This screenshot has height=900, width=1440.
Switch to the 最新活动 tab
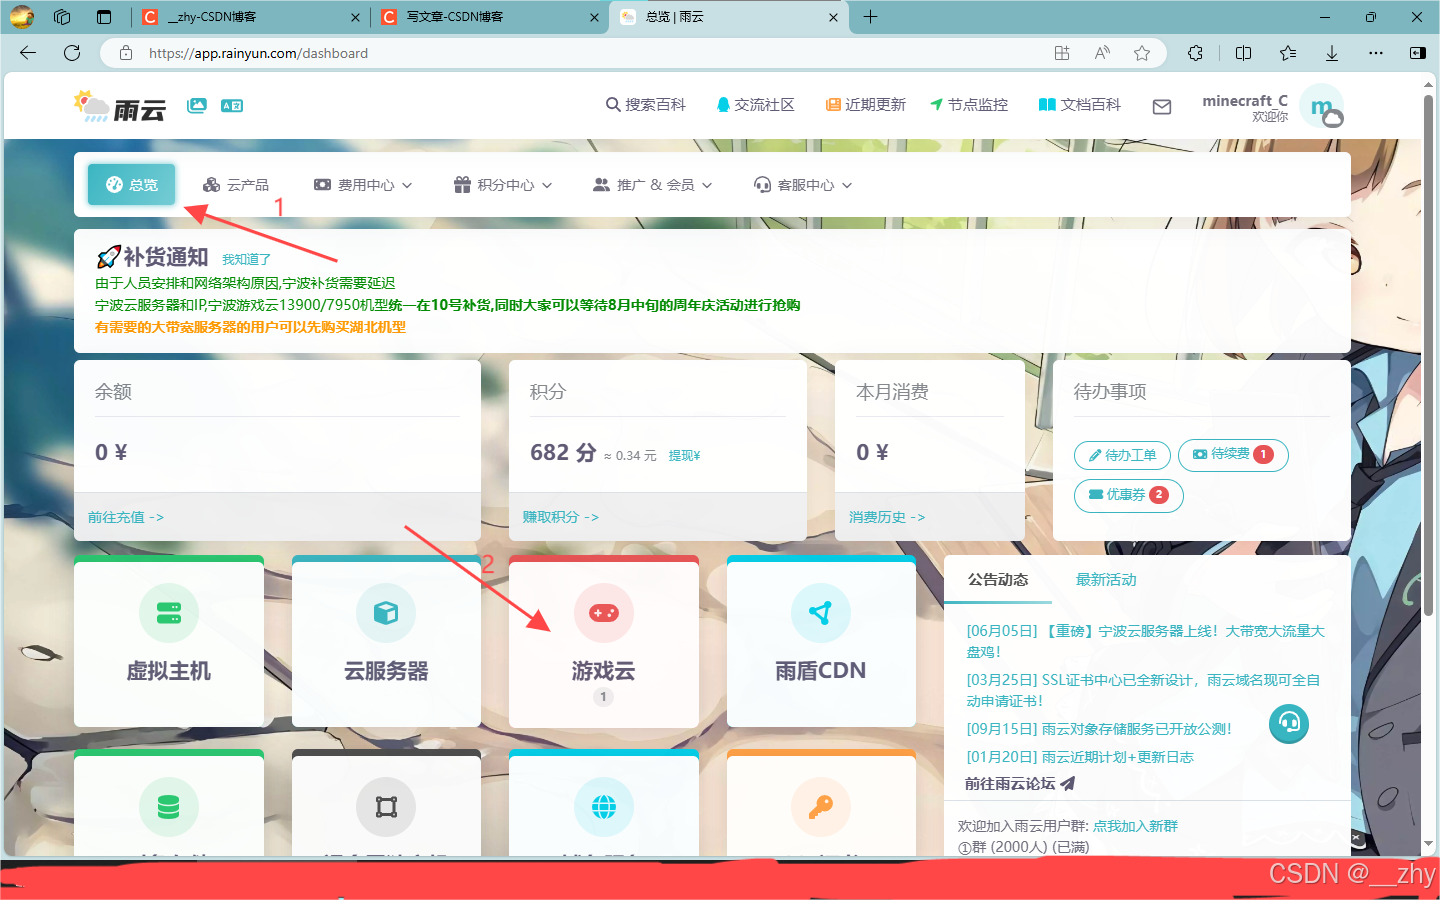point(1106,580)
